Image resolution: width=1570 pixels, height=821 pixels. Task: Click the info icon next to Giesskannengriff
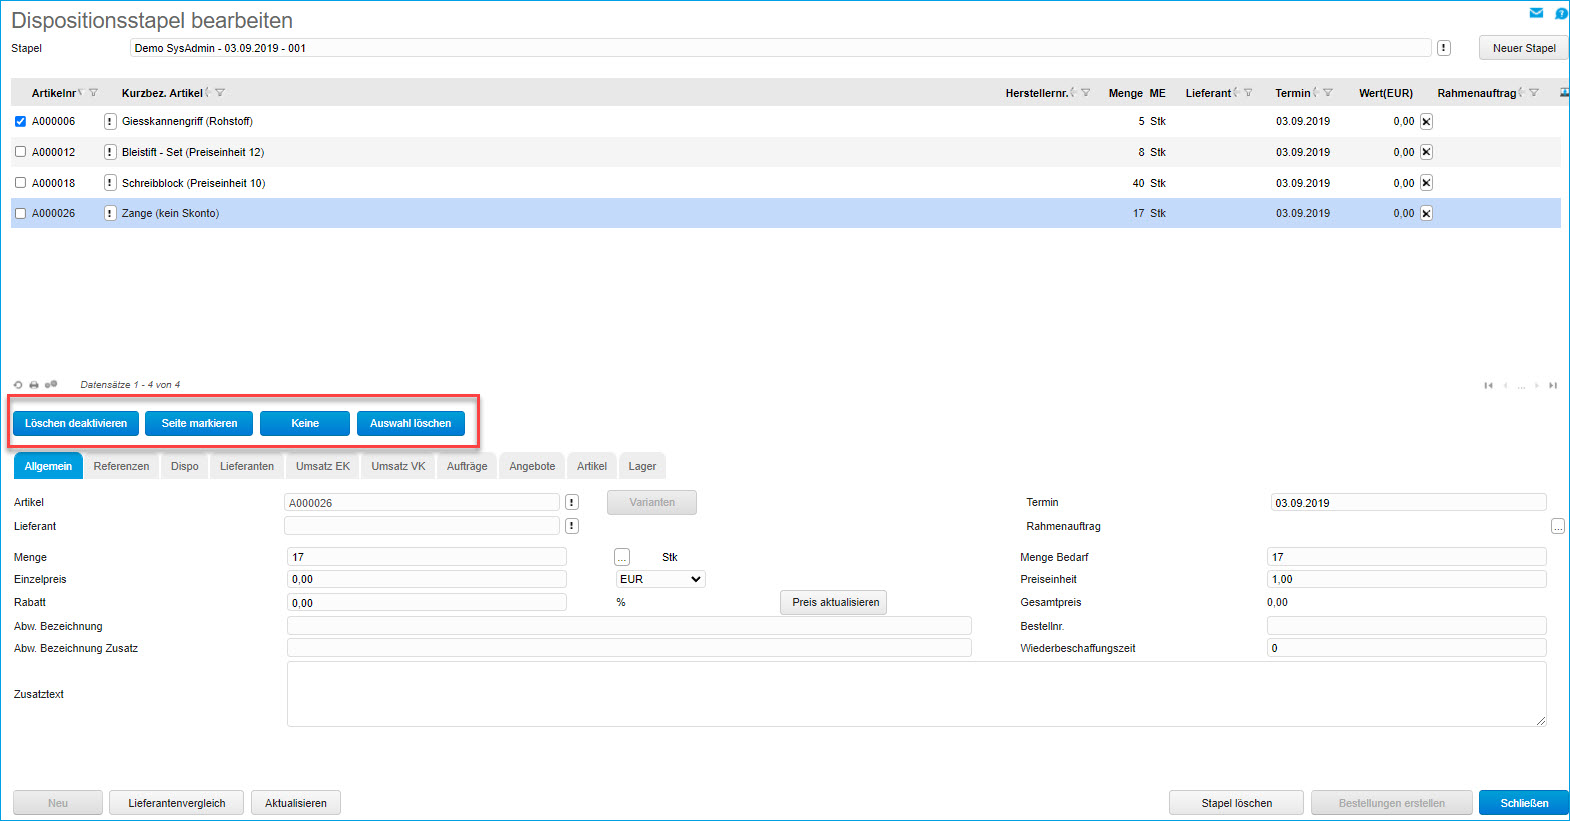pyautogui.click(x=110, y=122)
